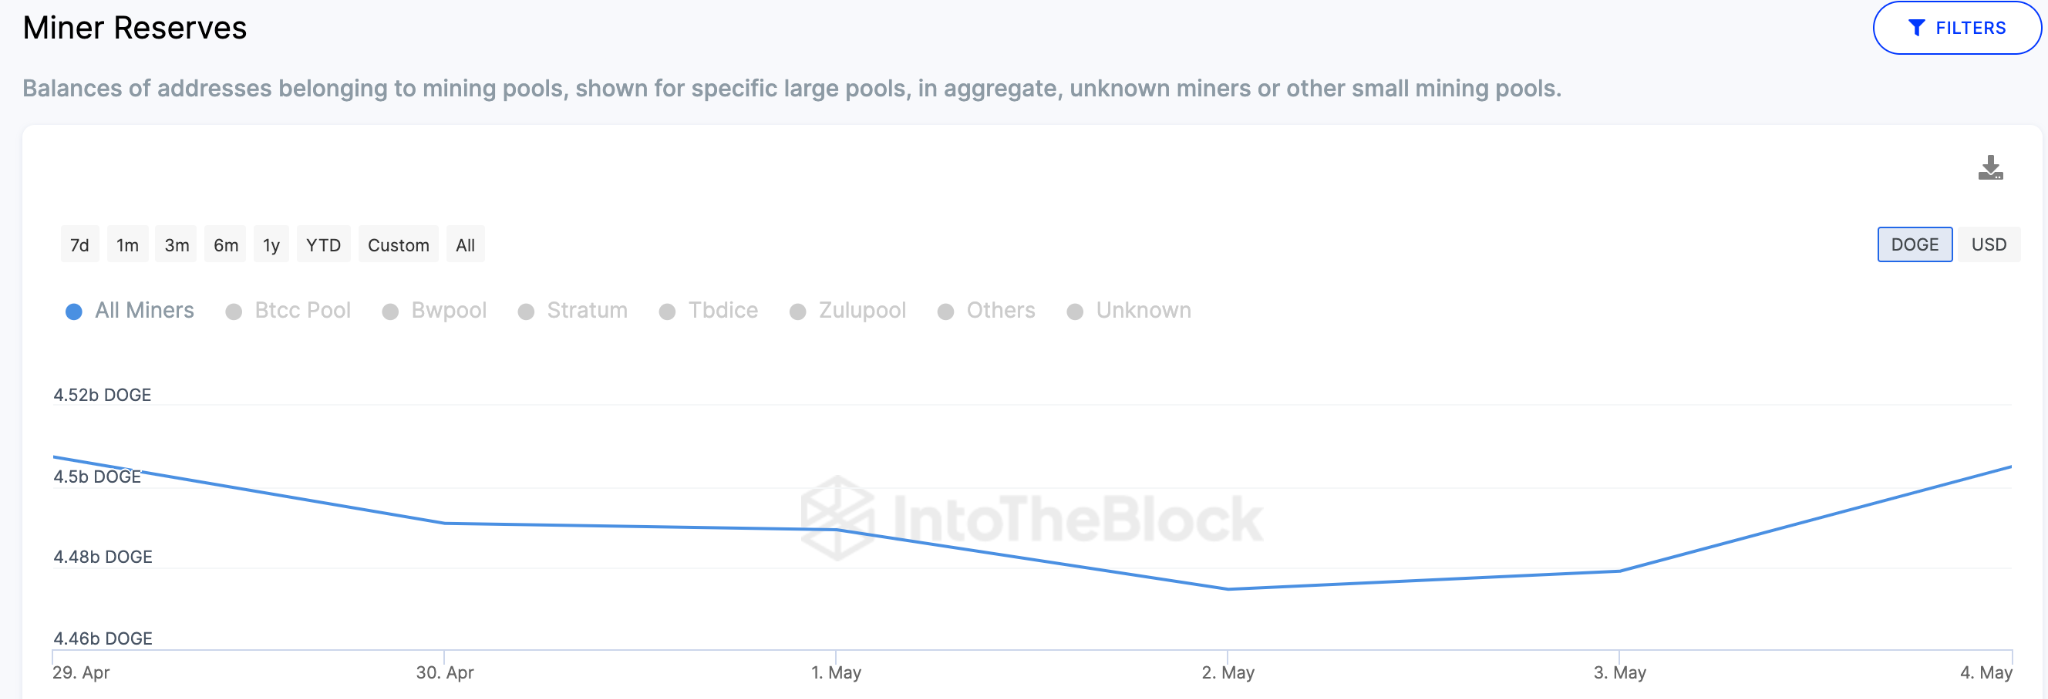The width and height of the screenshot is (2048, 699).
Task: Switch the range to 1m
Action: [128, 245]
